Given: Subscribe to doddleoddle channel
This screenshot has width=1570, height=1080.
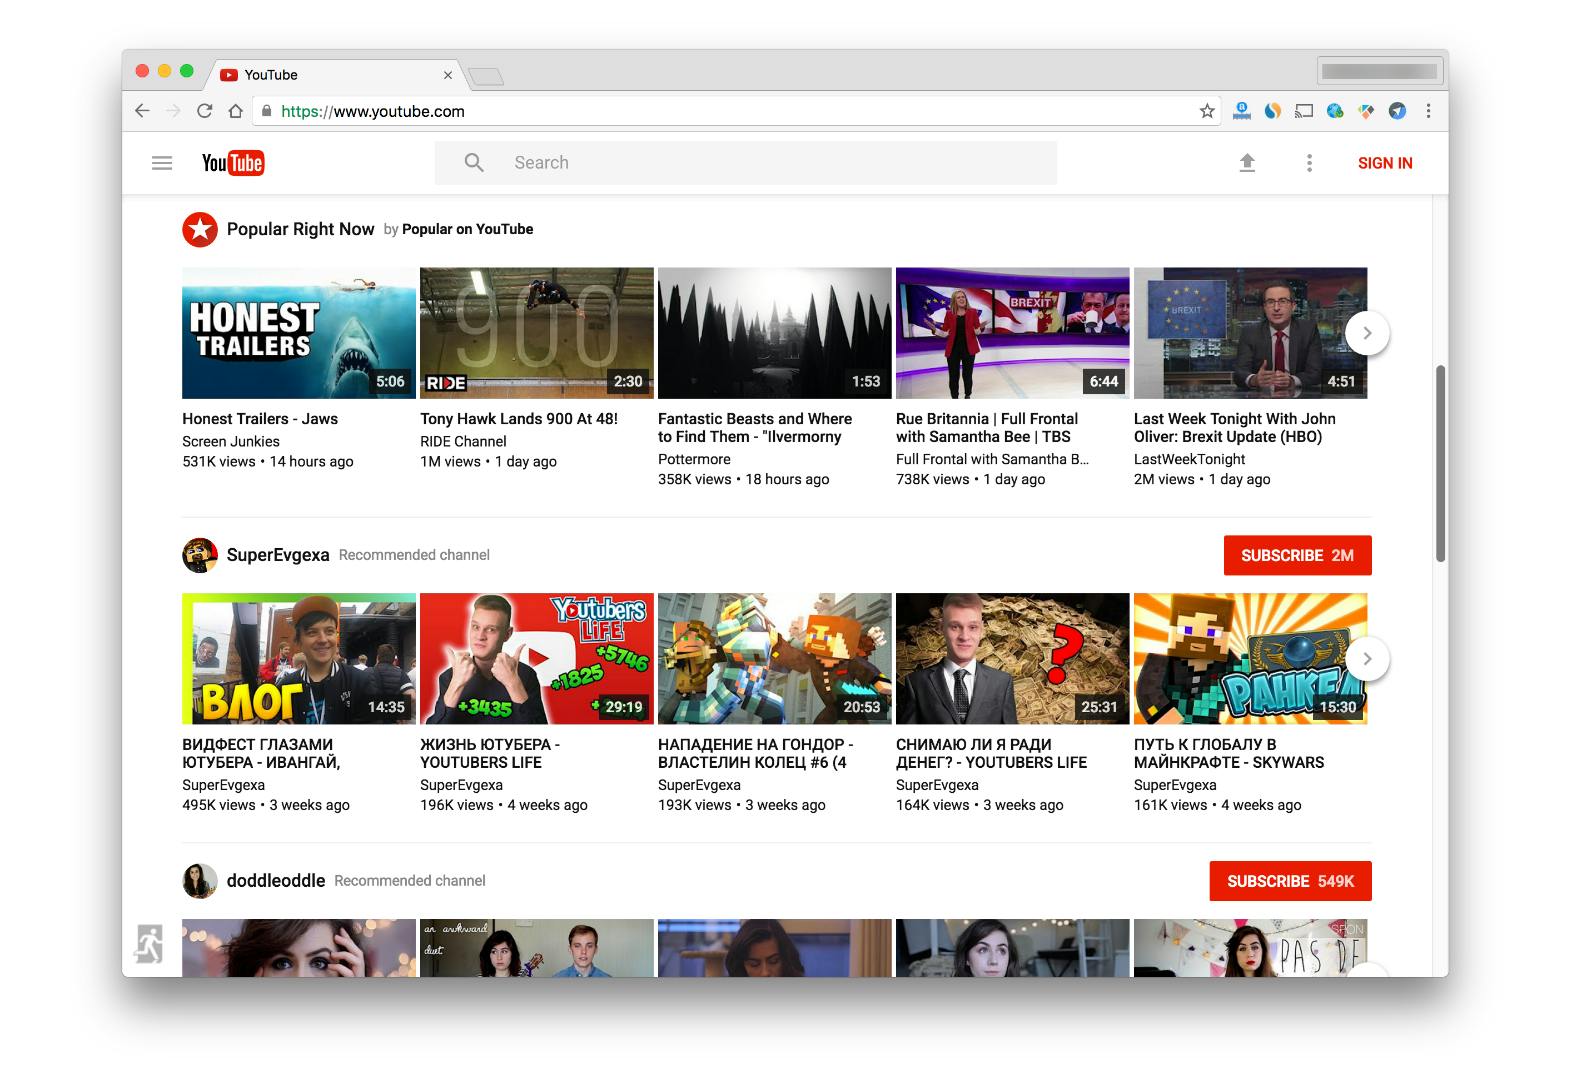Looking at the screenshot, I should [x=1290, y=881].
